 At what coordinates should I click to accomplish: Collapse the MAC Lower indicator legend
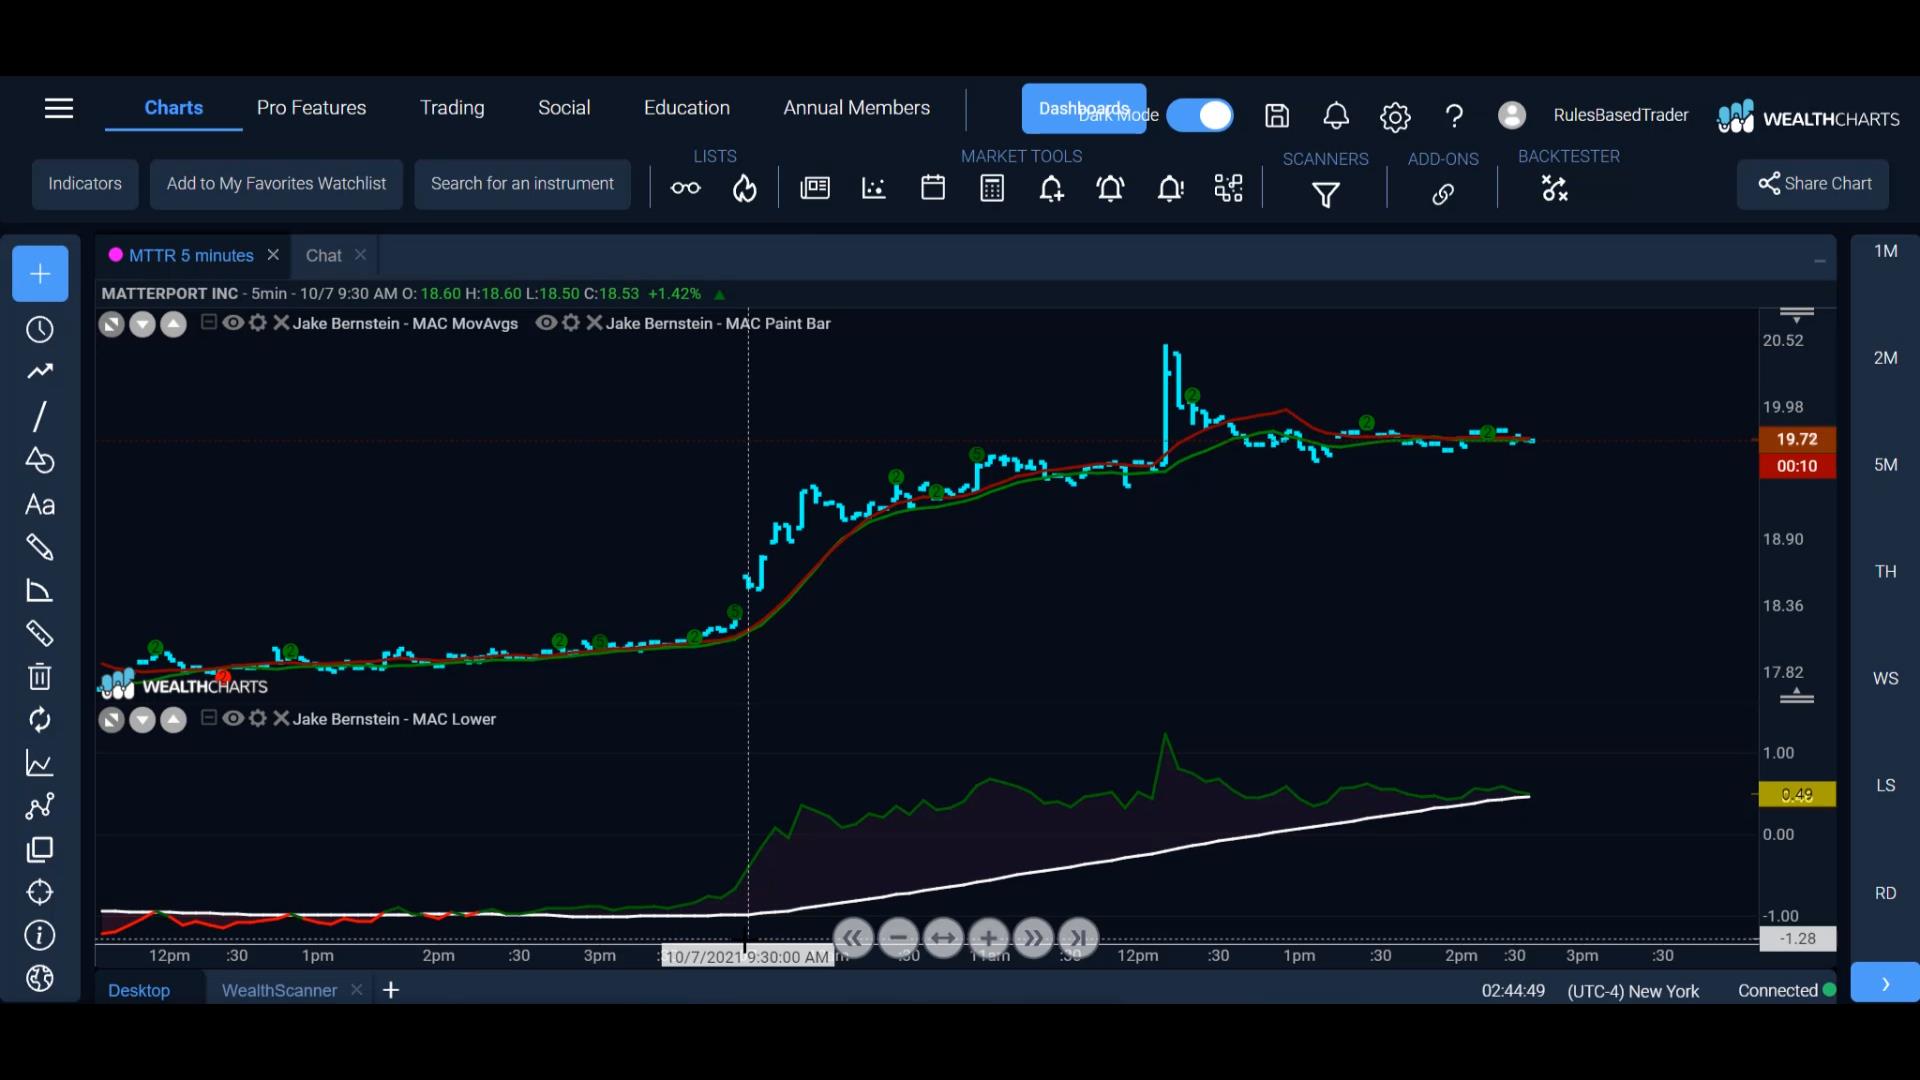209,717
